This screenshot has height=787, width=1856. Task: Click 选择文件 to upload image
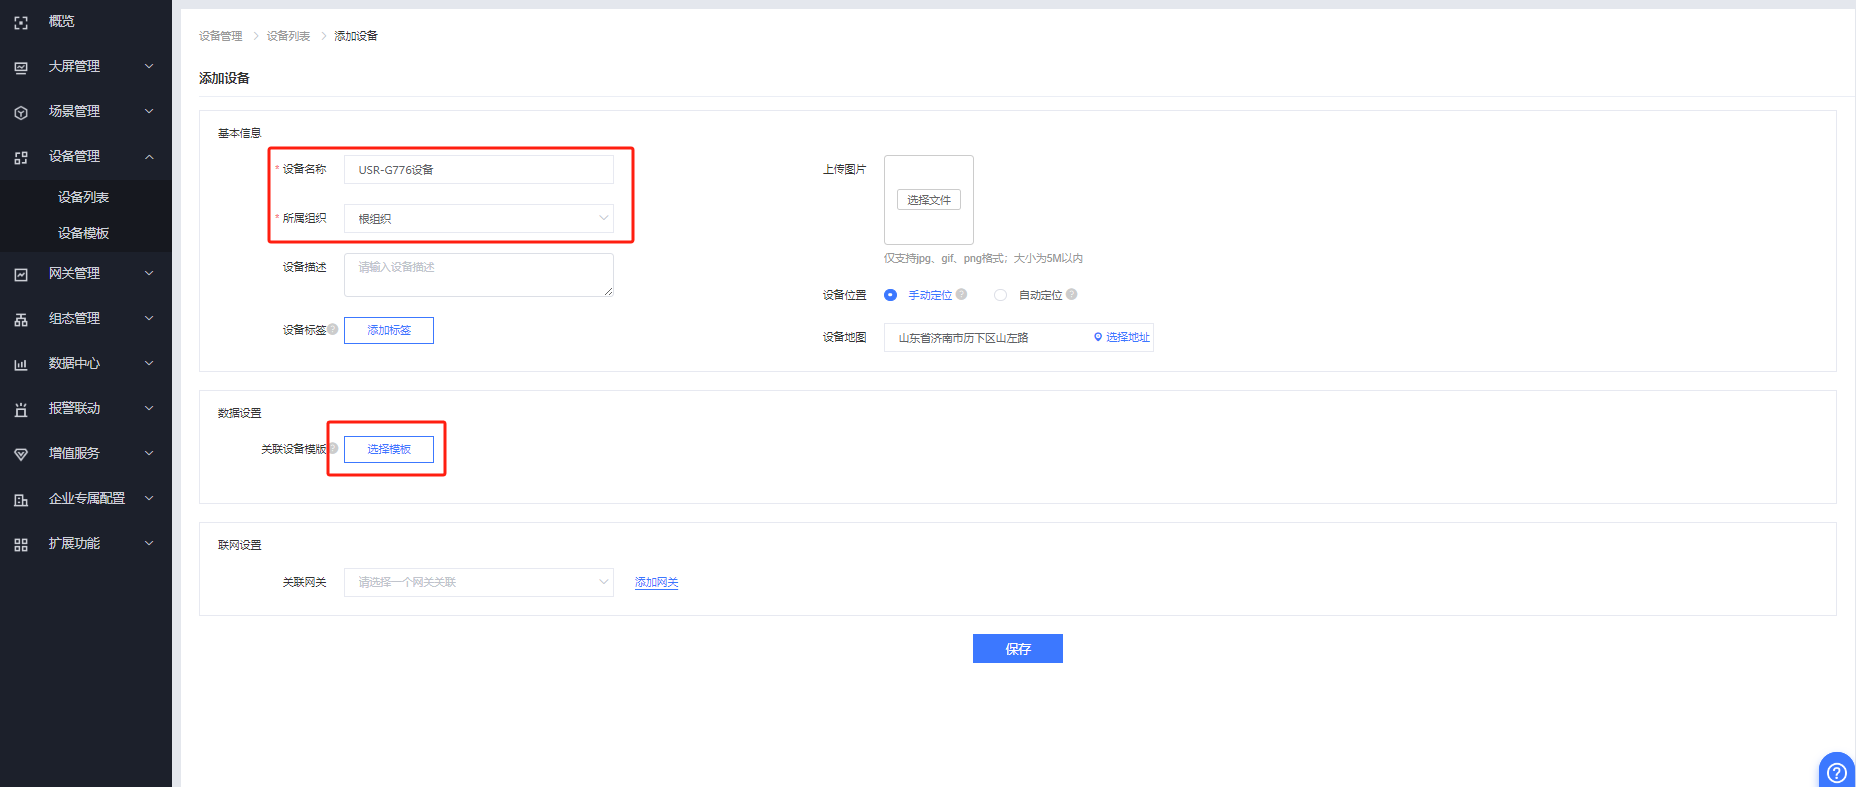[x=928, y=200]
